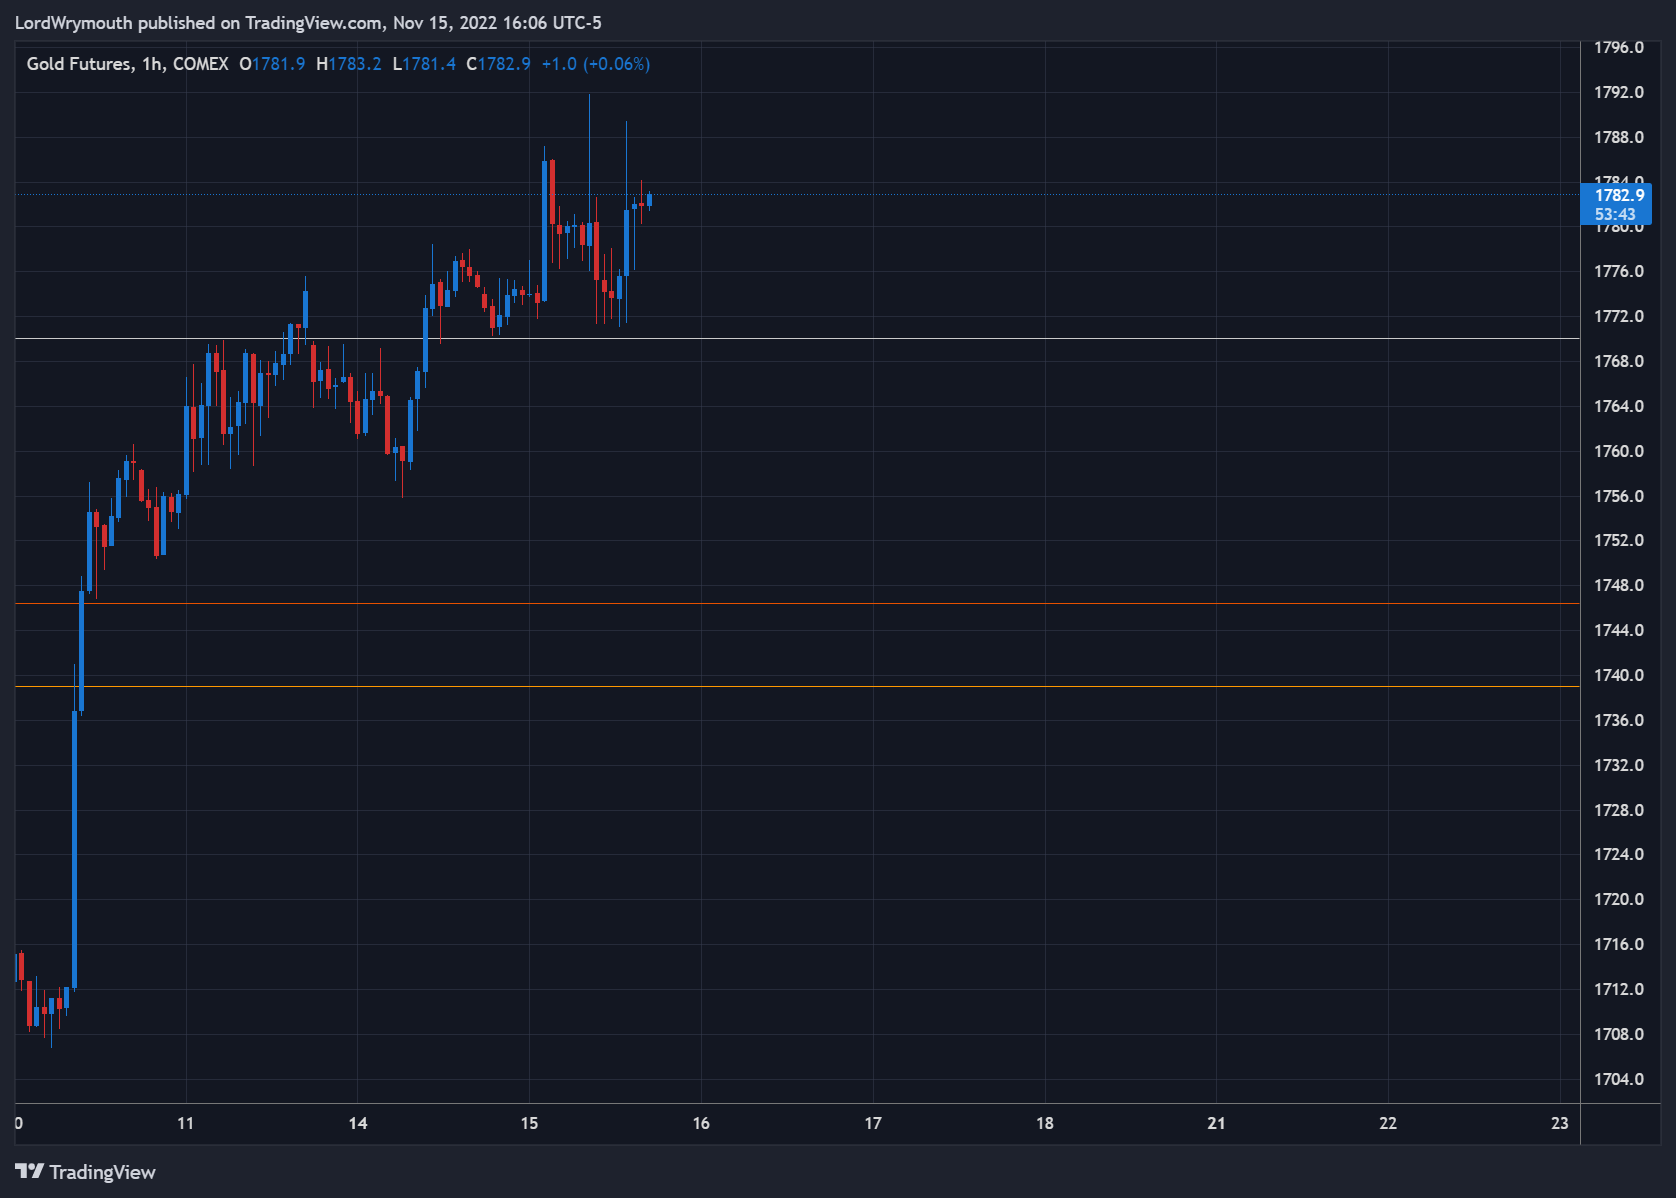Click the 1712.0 price axis label
The width and height of the screenshot is (1676, 1198).
tap(1618, 989)
